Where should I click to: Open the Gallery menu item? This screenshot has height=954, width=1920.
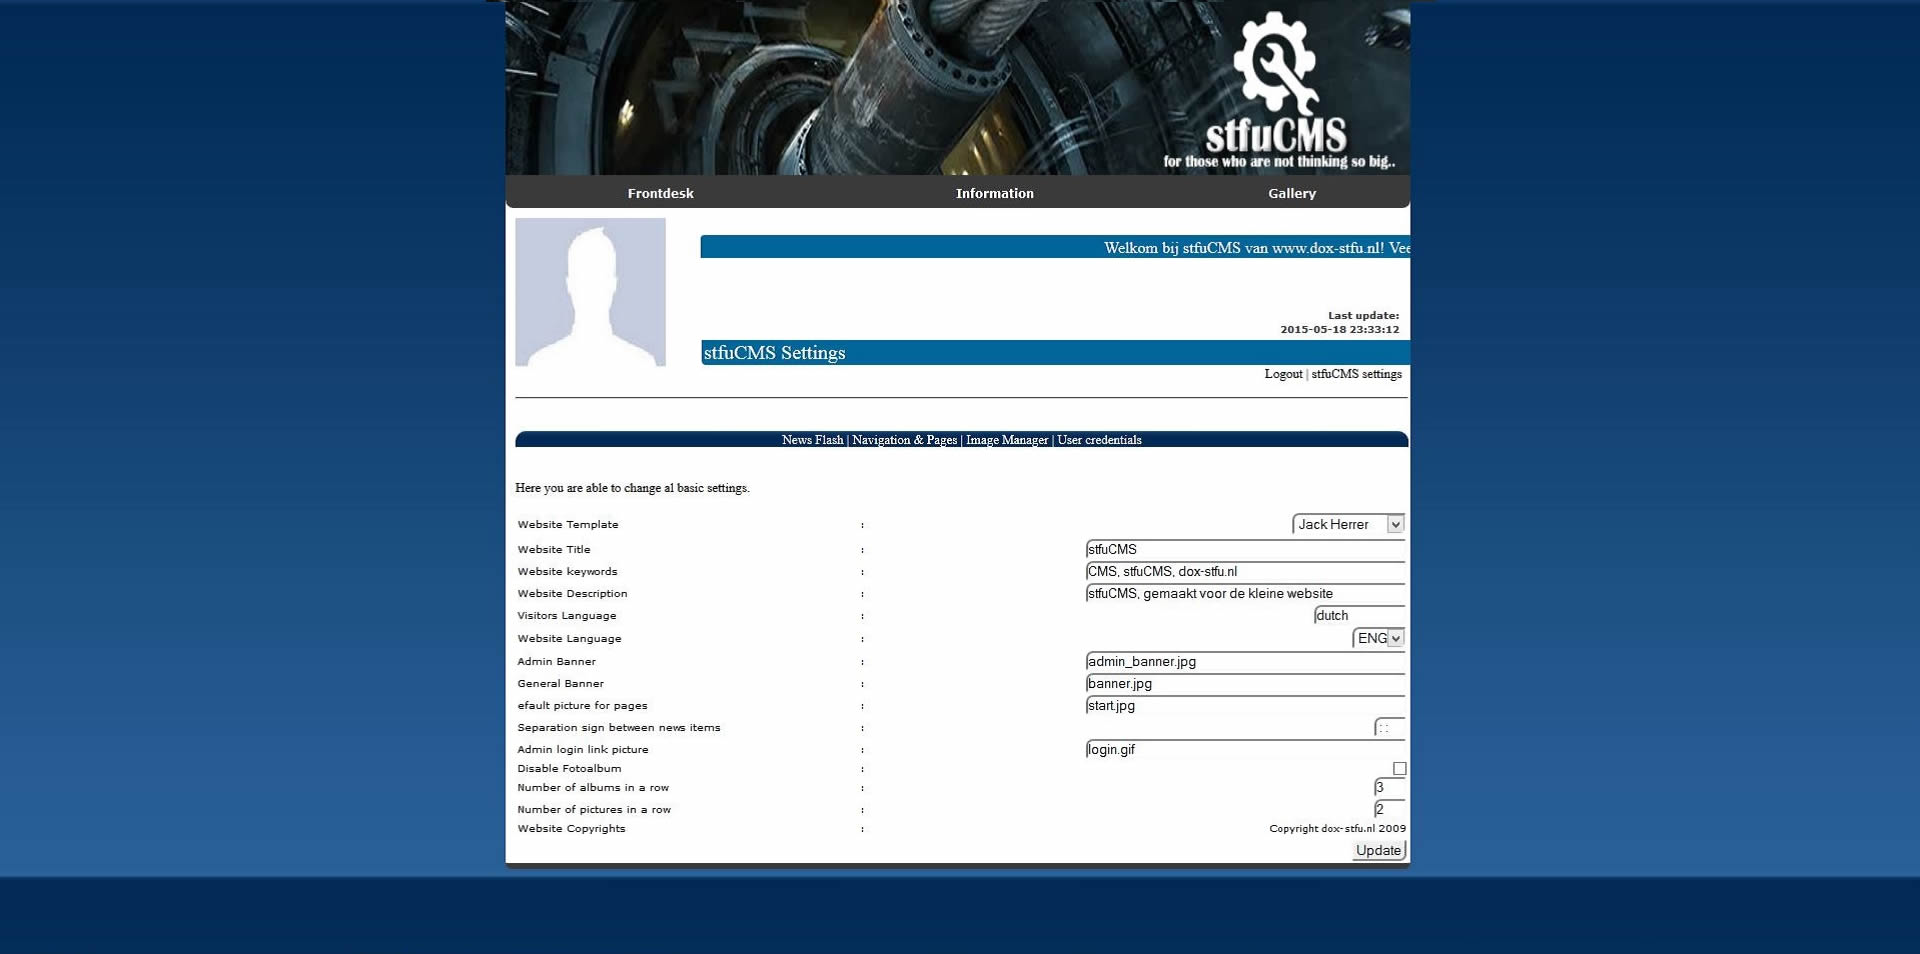[1292, 193]
